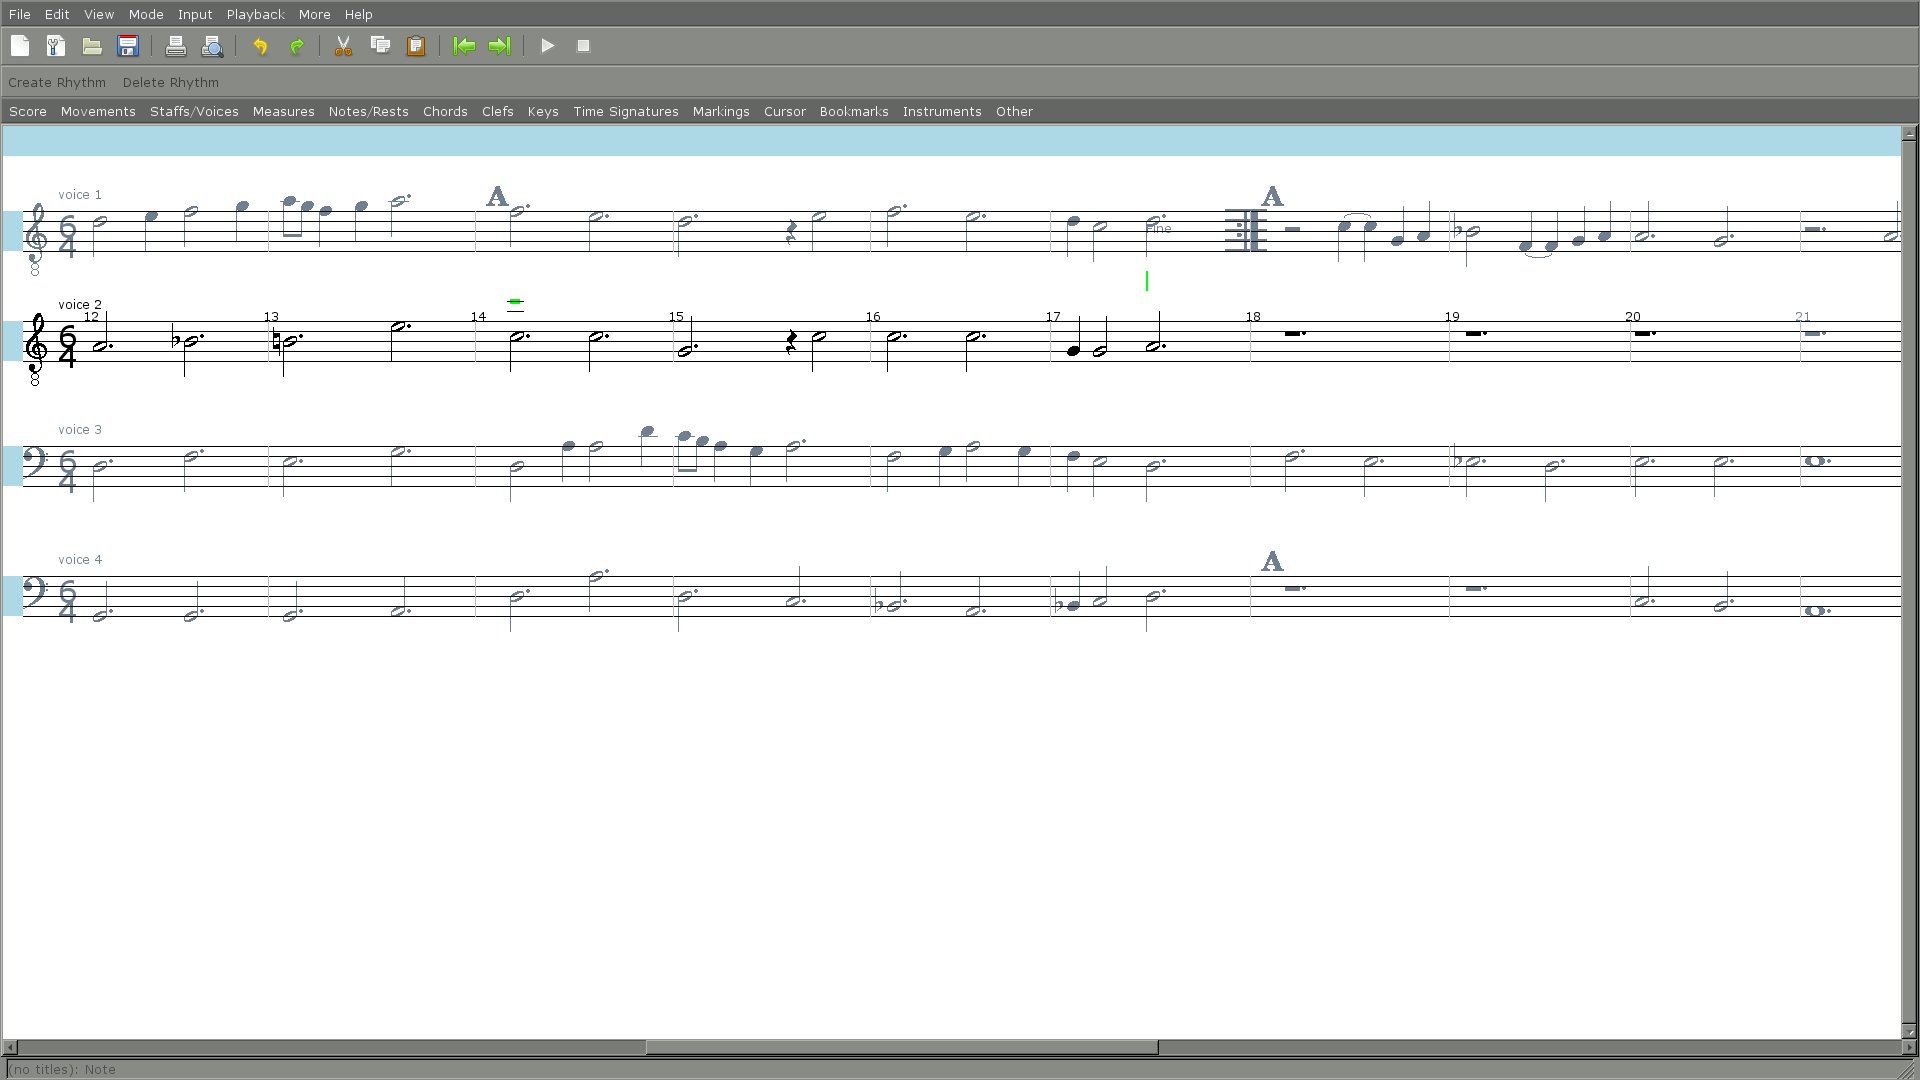Start playback with the play button
The width and height of the screenshot is (1920, 1080).
547,46
